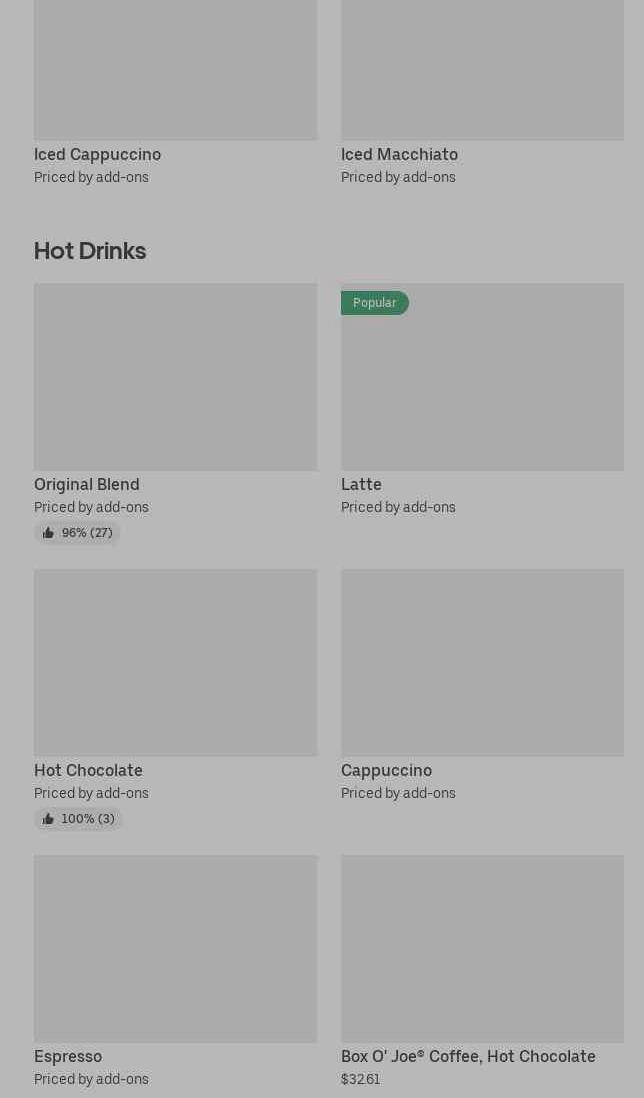Click the Popular badge on Latte
Viewport: 644px width, 1098px height.
[374, 303]
